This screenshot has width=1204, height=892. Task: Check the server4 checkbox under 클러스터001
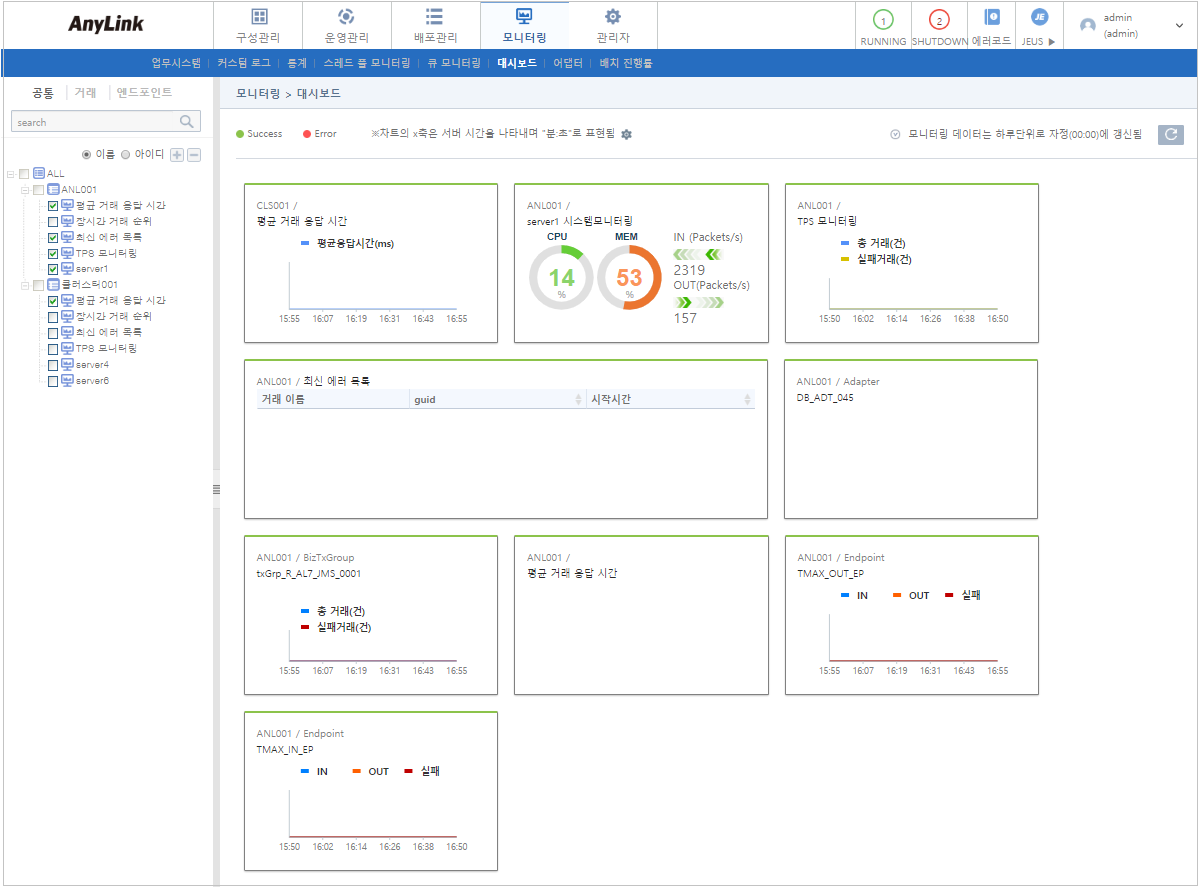tap(53, 364)
